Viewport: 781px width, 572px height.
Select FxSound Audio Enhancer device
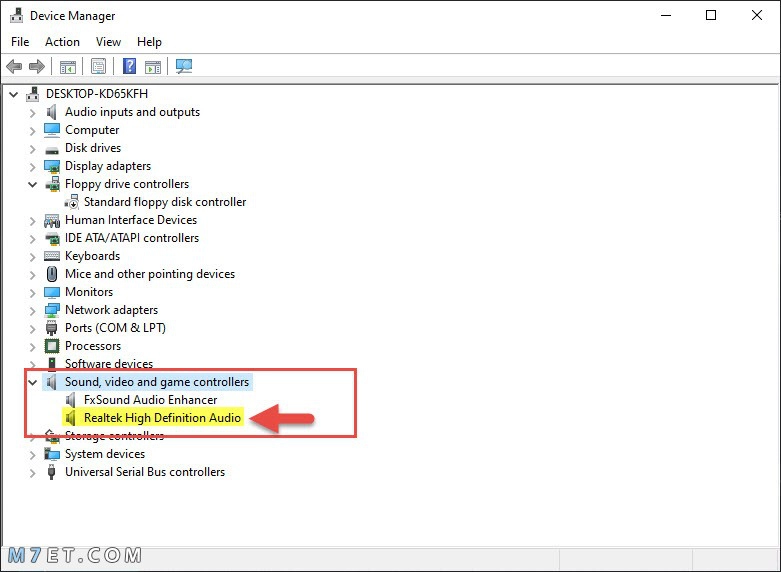[150, 400]
